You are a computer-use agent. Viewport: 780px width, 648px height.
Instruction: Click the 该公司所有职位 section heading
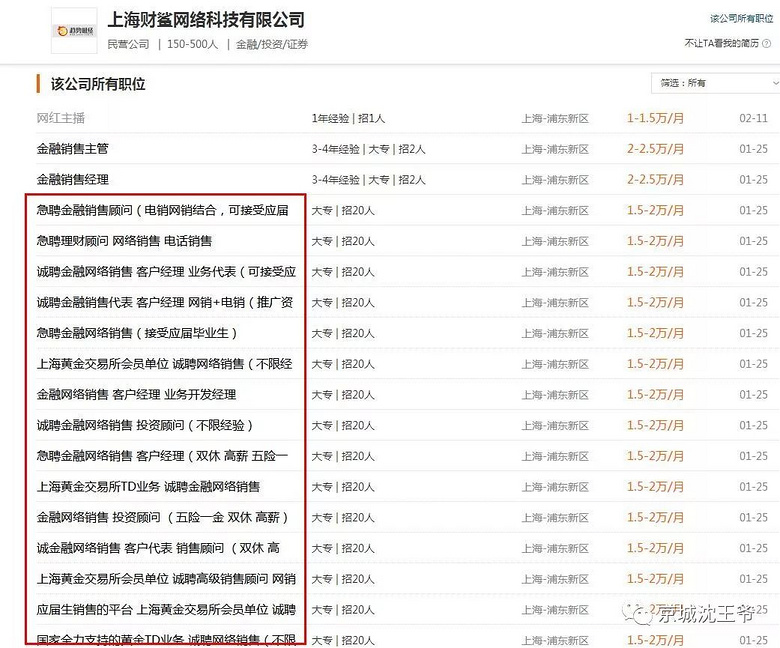(98, 84)
